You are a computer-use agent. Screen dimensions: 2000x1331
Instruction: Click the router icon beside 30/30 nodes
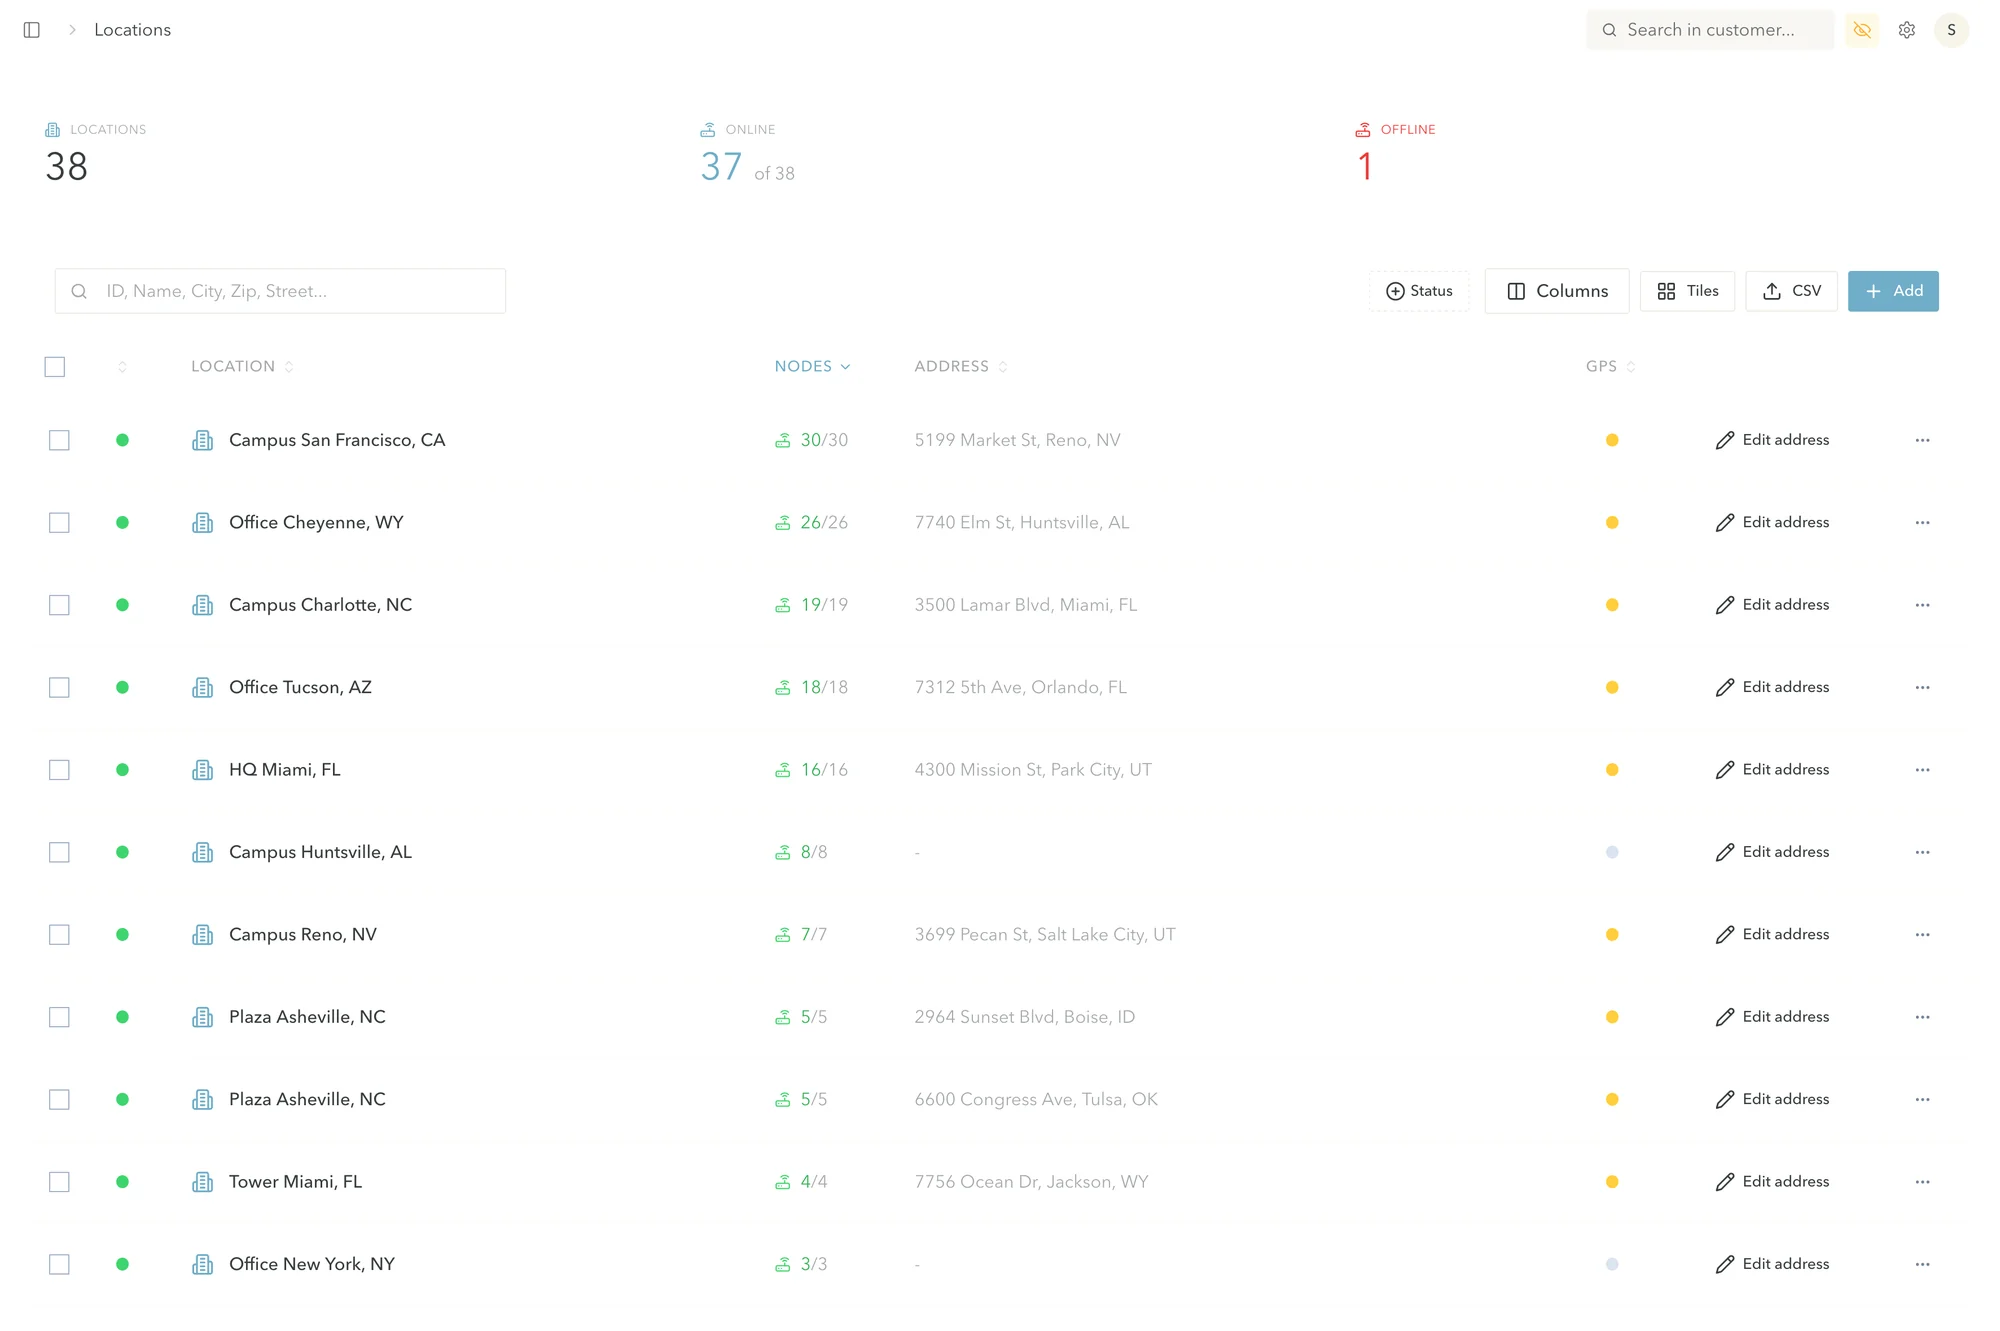point(783,440)
